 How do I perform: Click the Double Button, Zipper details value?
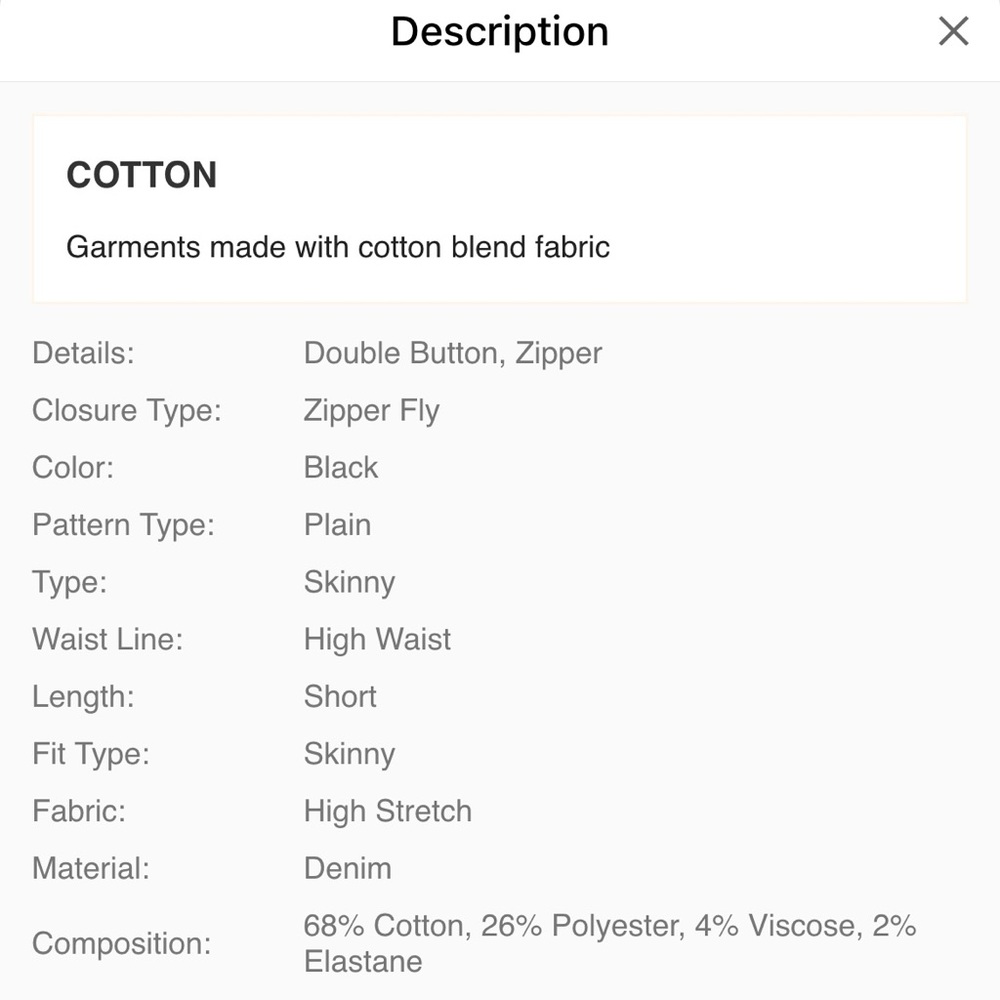click(453, 353)
